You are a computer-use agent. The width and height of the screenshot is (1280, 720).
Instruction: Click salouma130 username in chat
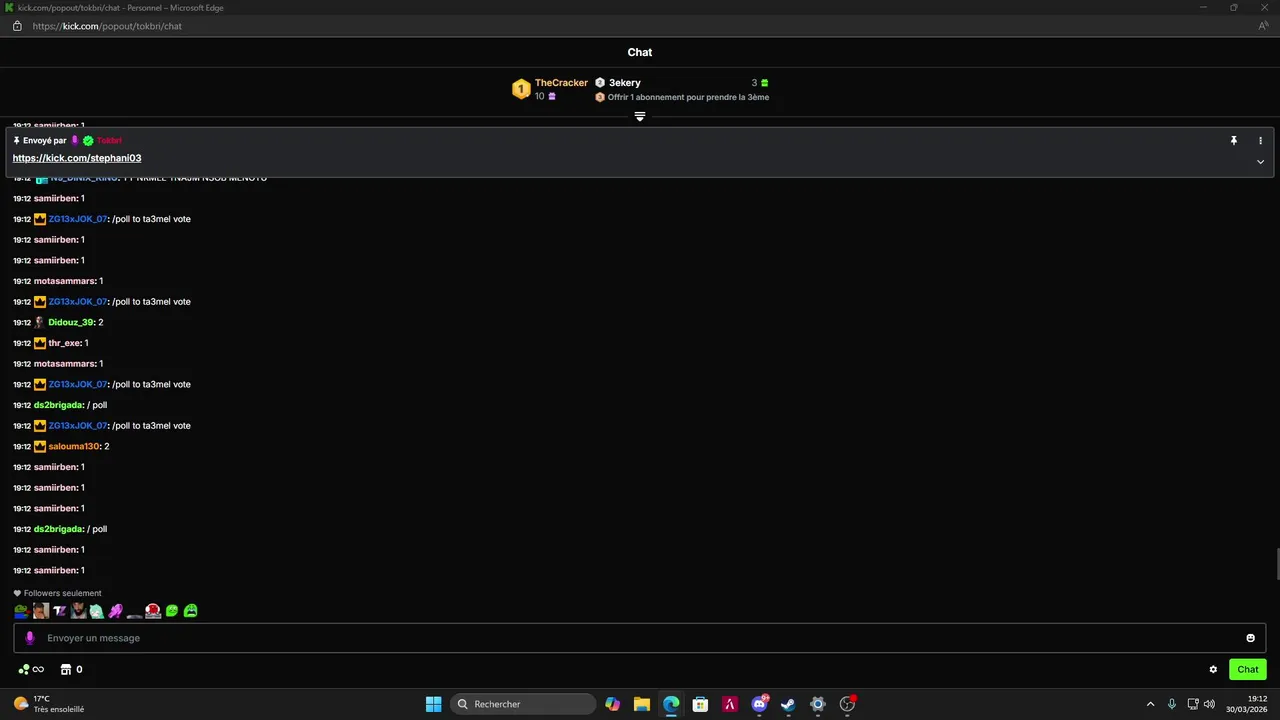tap(74, 446)
